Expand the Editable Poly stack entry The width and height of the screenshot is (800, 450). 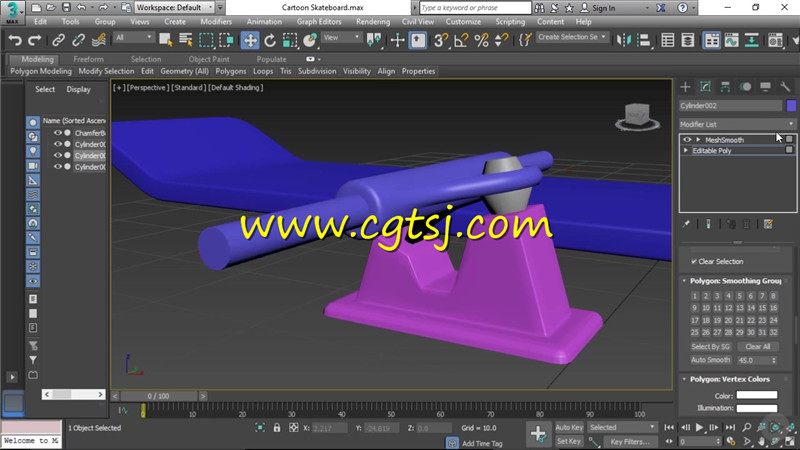pos(686,151)
